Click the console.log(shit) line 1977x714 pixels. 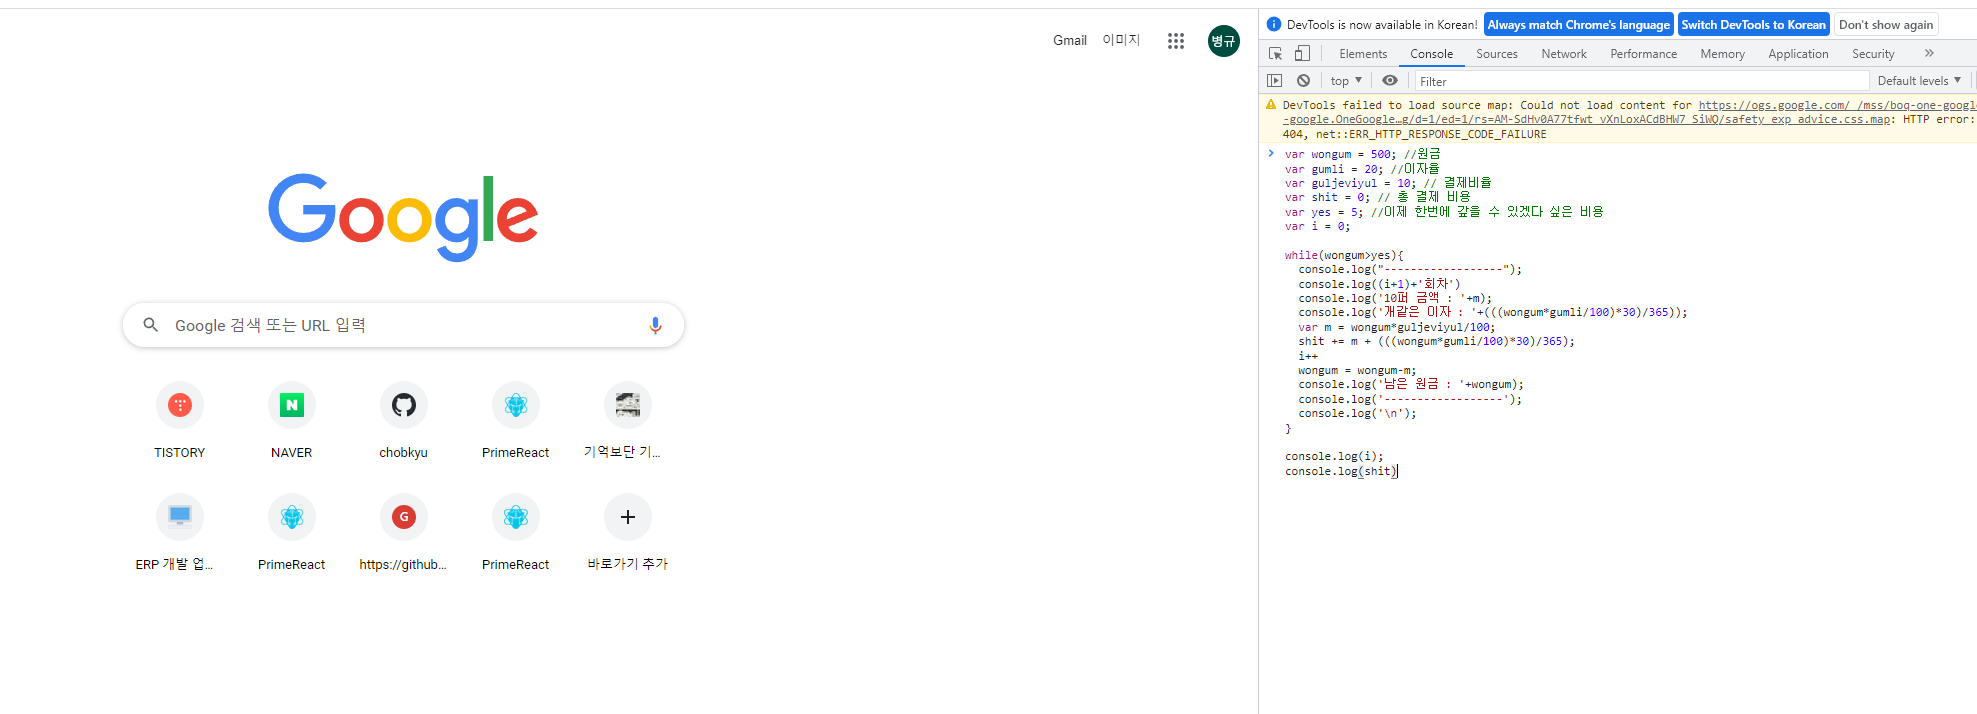click(1341, 471)
